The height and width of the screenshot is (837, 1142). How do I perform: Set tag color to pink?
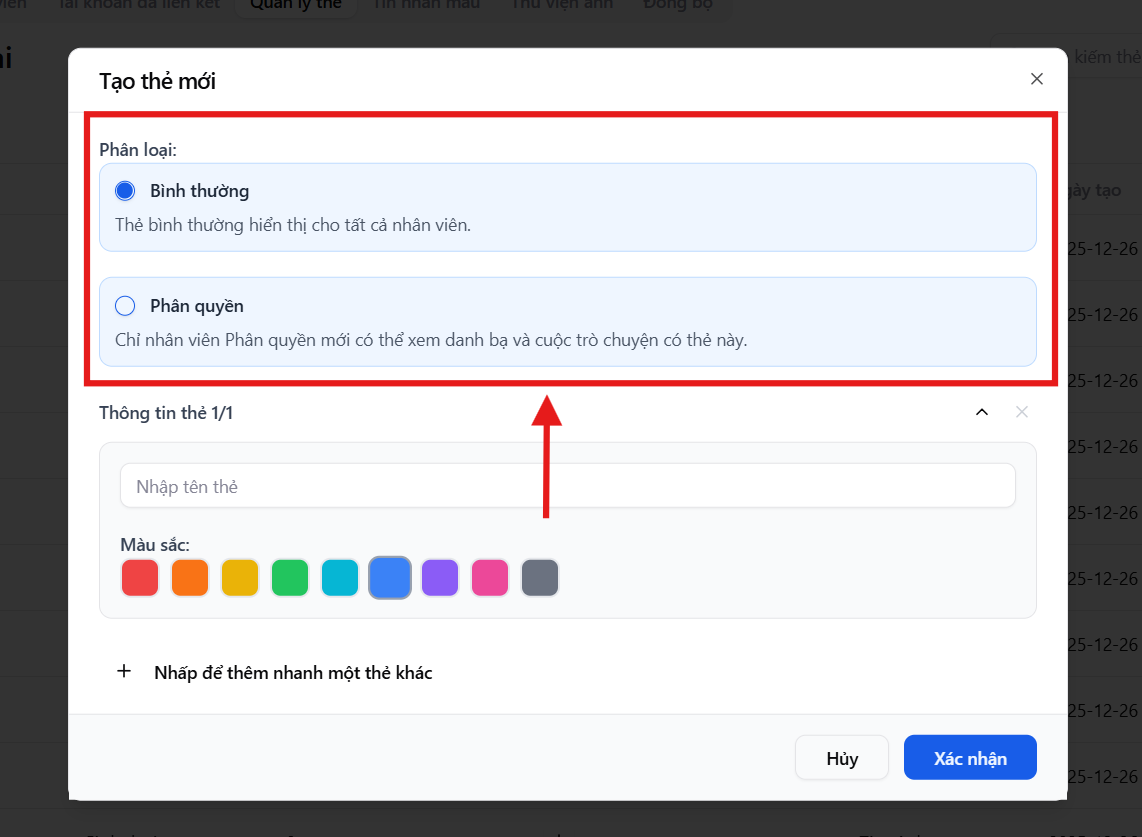point(490,578)
